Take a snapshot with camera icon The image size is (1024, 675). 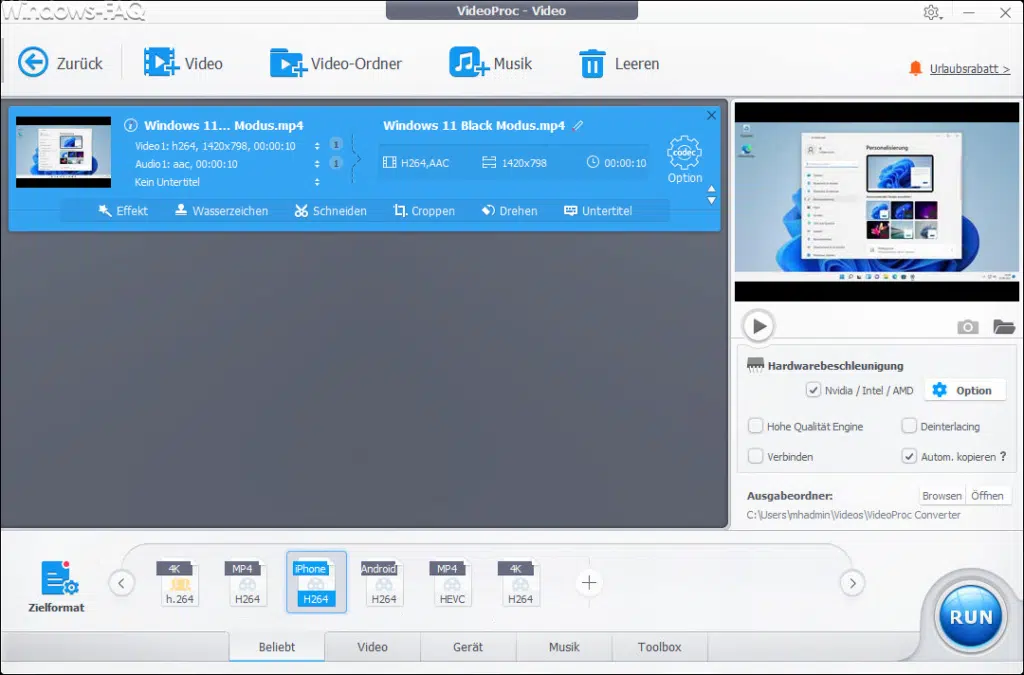(x=967, y=326)
